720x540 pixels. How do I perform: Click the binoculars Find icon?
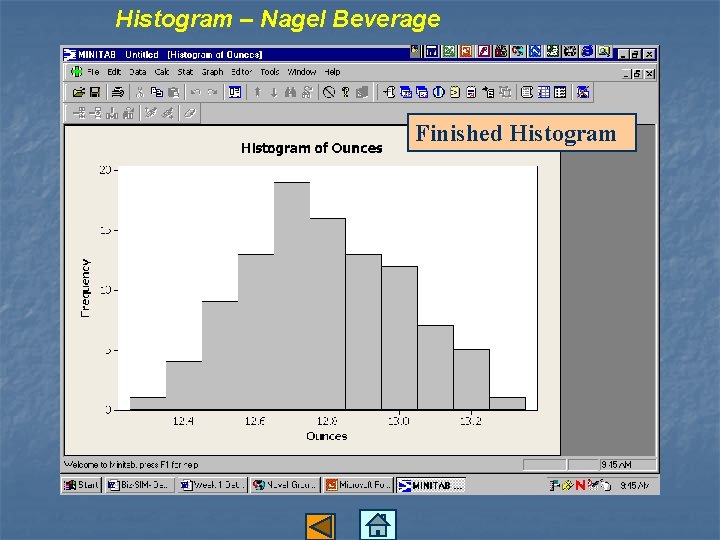click(x=290, y=92)
